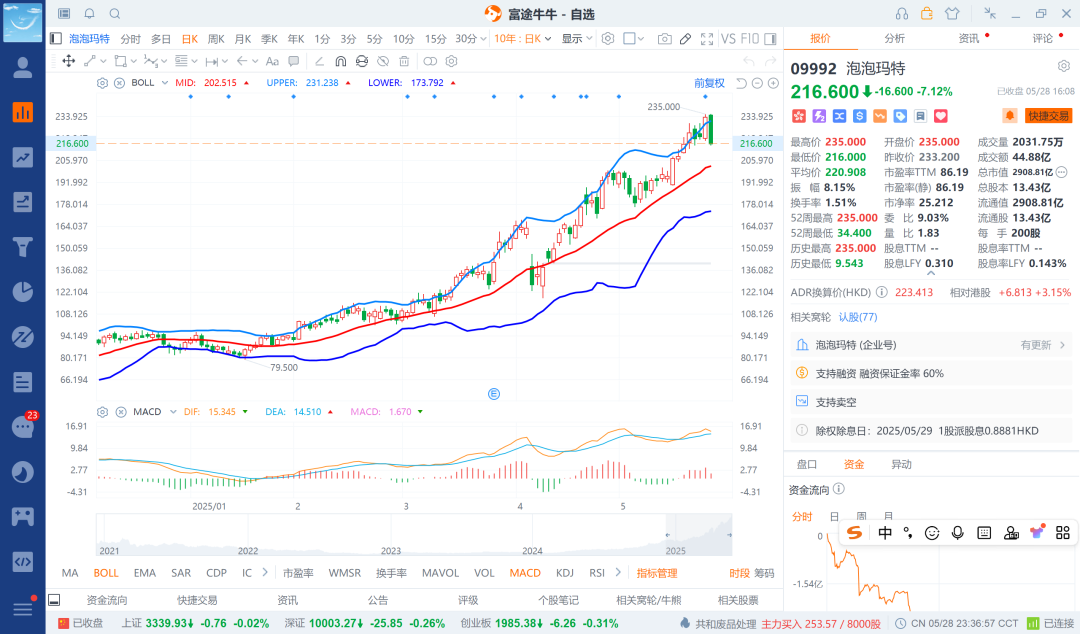Switch to the 评论 tab

[x=1043, y=39]
